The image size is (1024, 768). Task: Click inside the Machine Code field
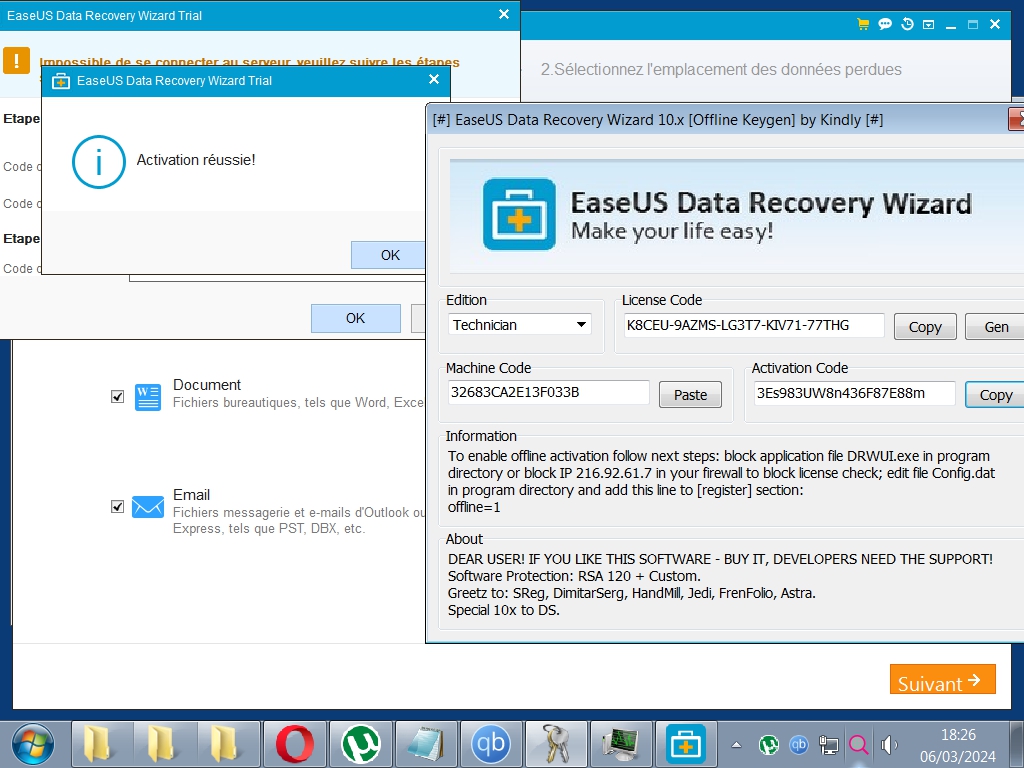(x=548, y=393)
